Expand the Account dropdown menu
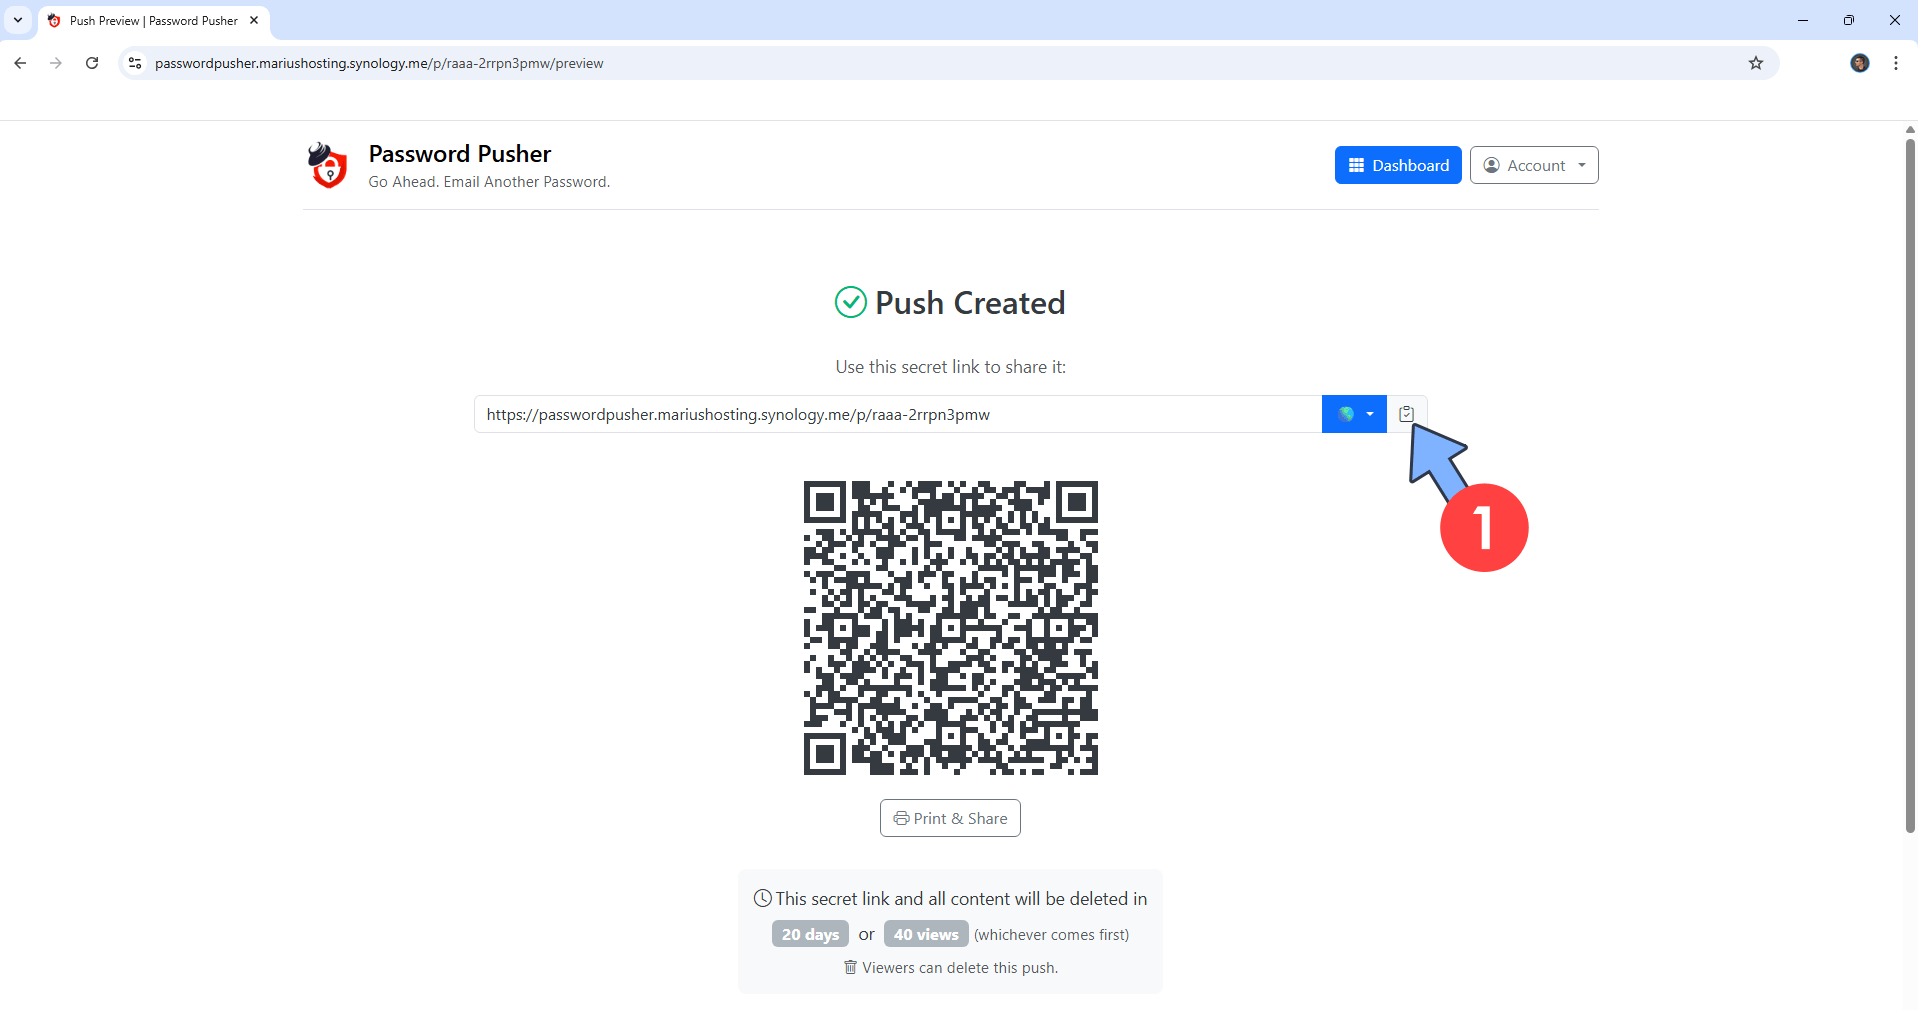 [1533, 166]
